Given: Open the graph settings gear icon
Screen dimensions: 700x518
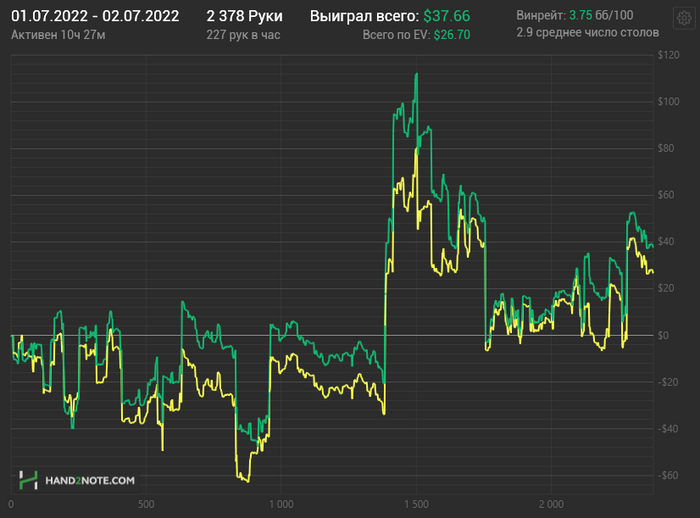Looking at the screenshot, I should pos(684,18).
